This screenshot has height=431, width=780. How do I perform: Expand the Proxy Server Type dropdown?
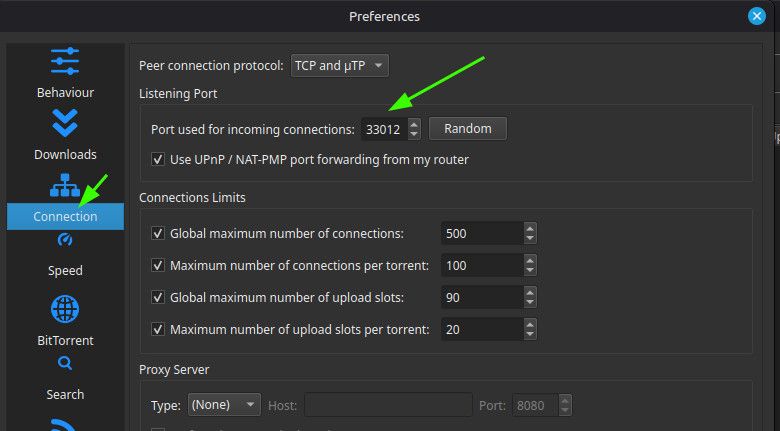224,405
